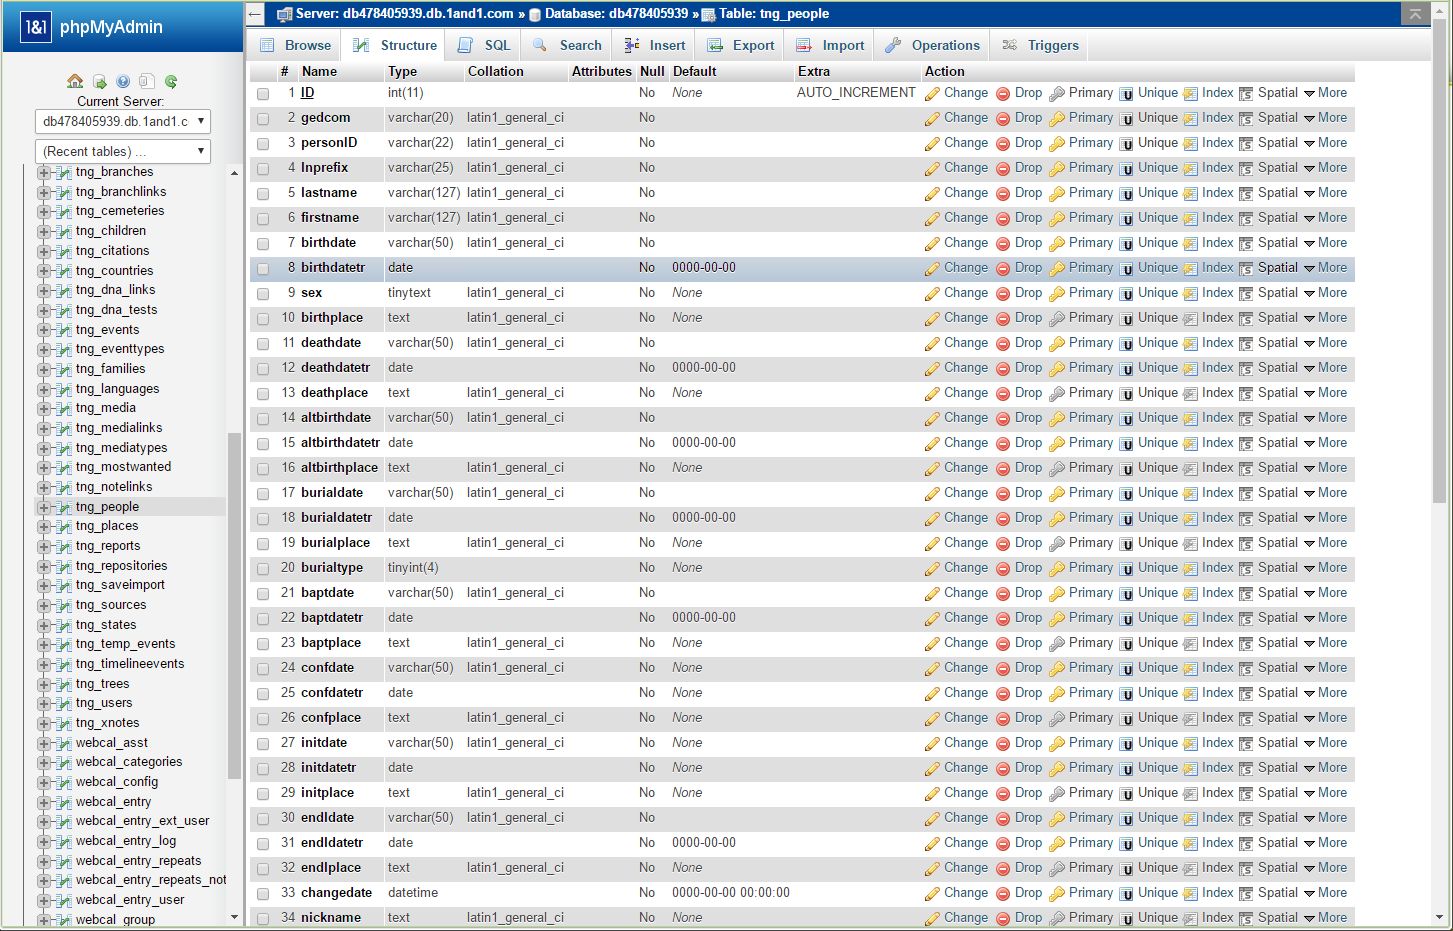Click the Unique icon for birthdate row
This screenshot has height=931, width=1453.
point(1126,243)
